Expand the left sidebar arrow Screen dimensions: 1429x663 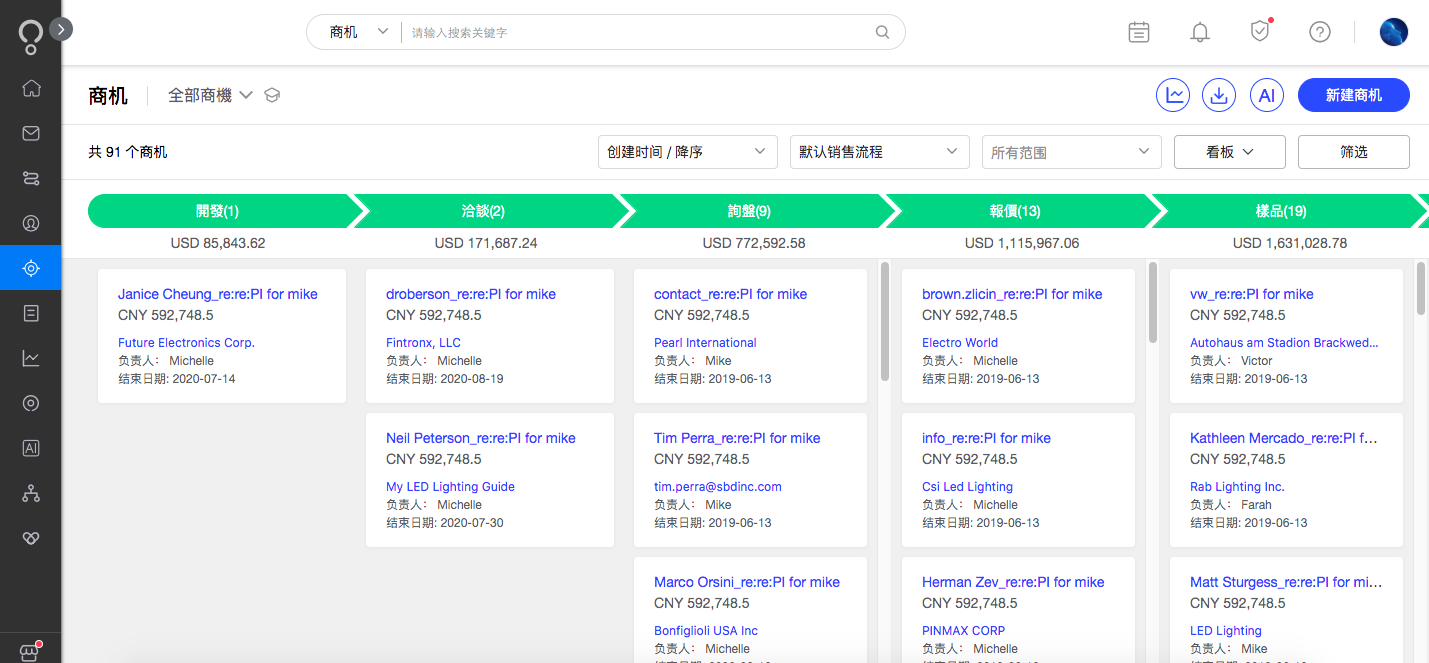61,29
